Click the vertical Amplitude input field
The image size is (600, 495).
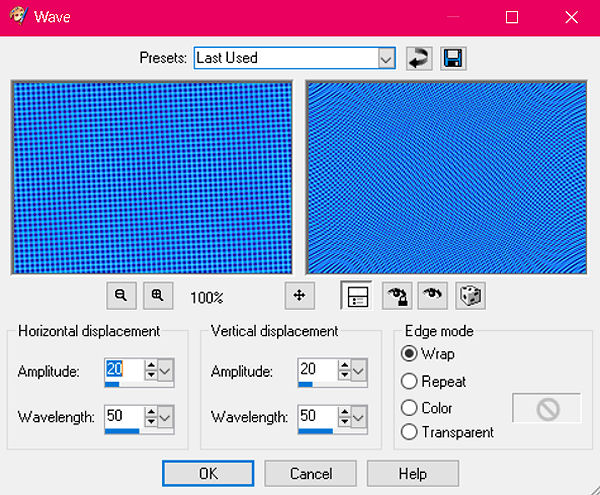[318, 369]
